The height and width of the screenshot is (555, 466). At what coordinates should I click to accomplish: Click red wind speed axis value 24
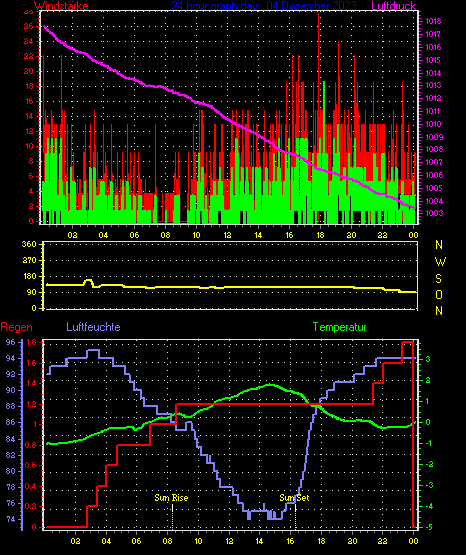pos(29,41)
